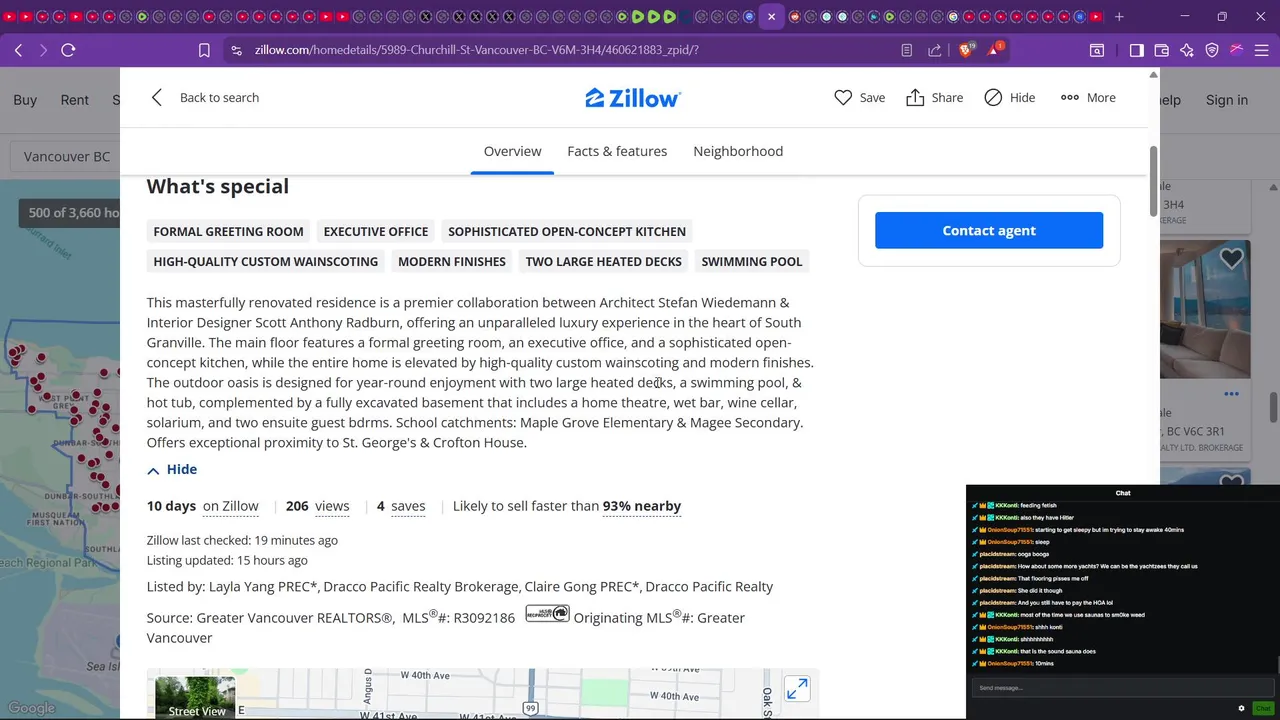Expand the map with the arrows icon

point(797,689)
